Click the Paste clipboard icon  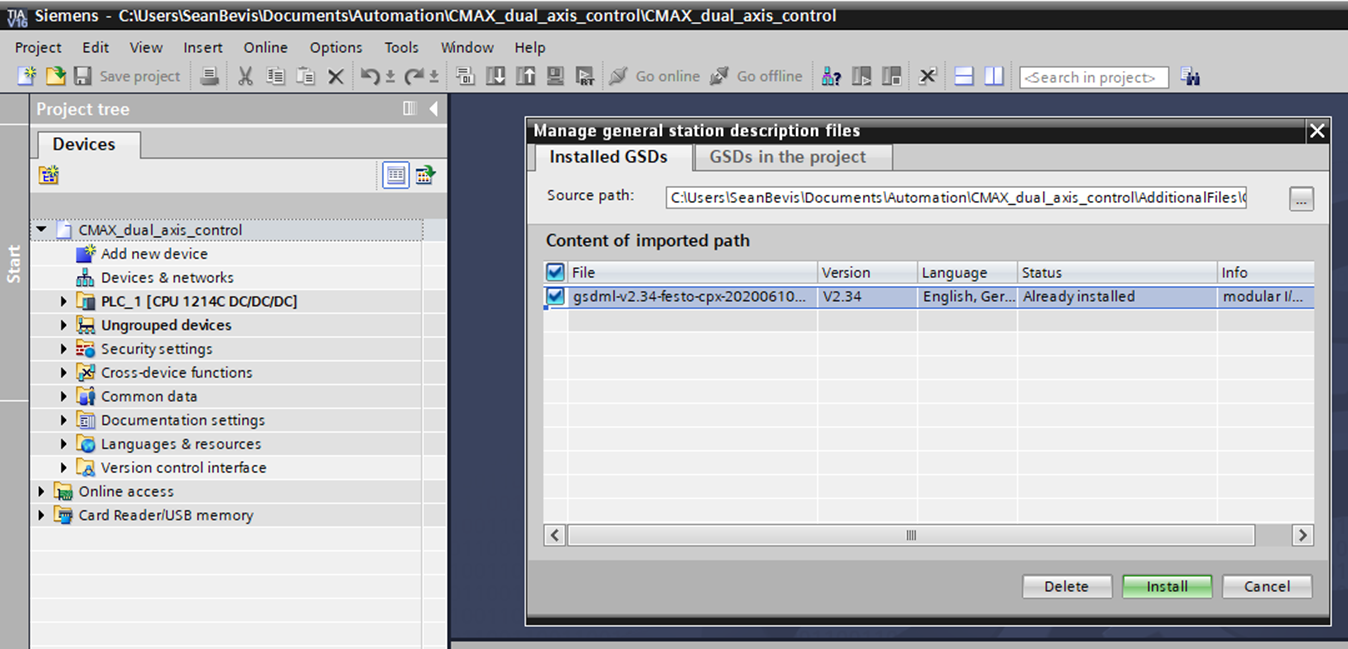(x=306, y=76)
